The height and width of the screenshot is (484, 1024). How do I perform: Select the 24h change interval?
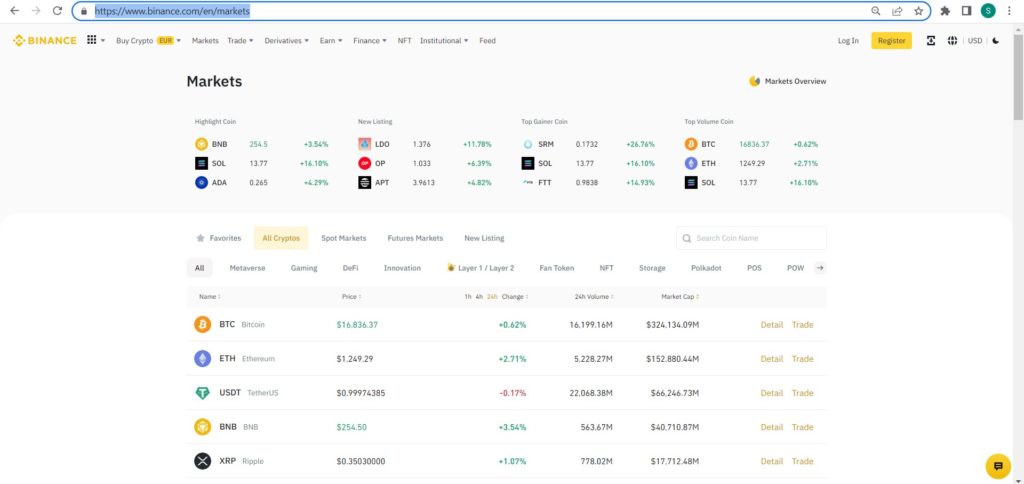(x=492, y=297)
